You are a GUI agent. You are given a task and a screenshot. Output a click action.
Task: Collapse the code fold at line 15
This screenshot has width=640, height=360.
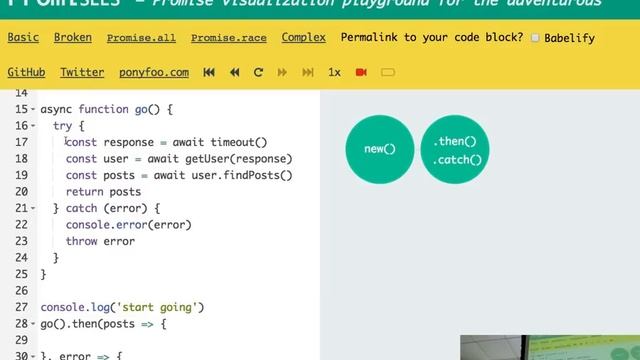(33, 109)
